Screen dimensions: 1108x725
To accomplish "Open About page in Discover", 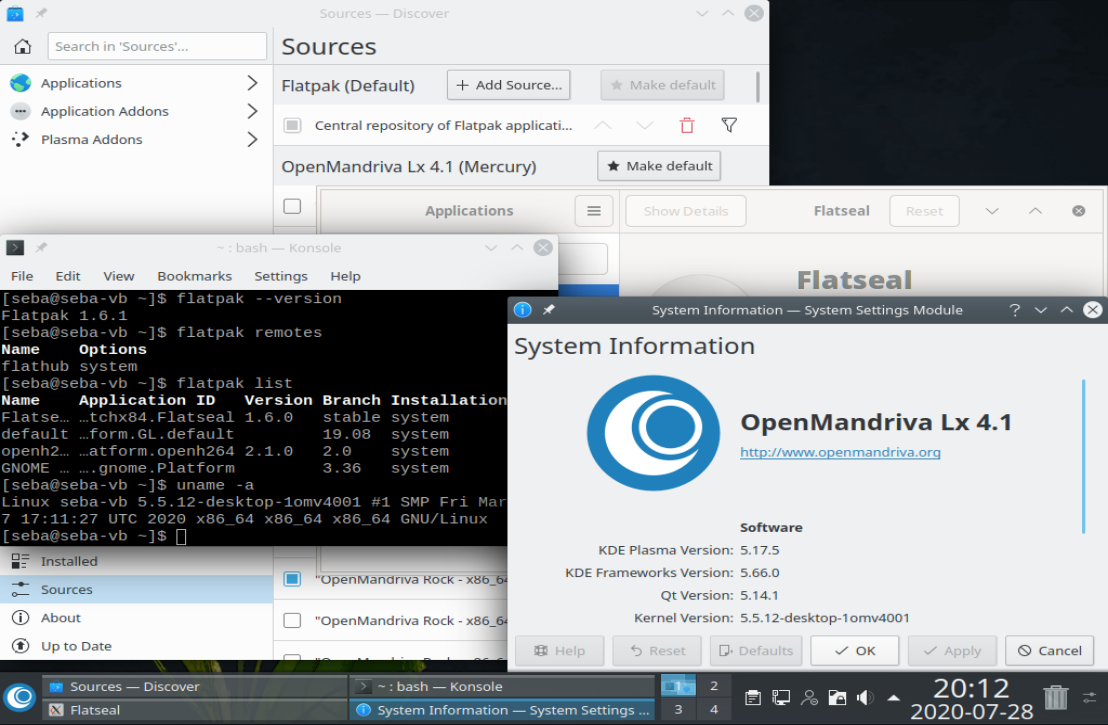I will (136, 618).
